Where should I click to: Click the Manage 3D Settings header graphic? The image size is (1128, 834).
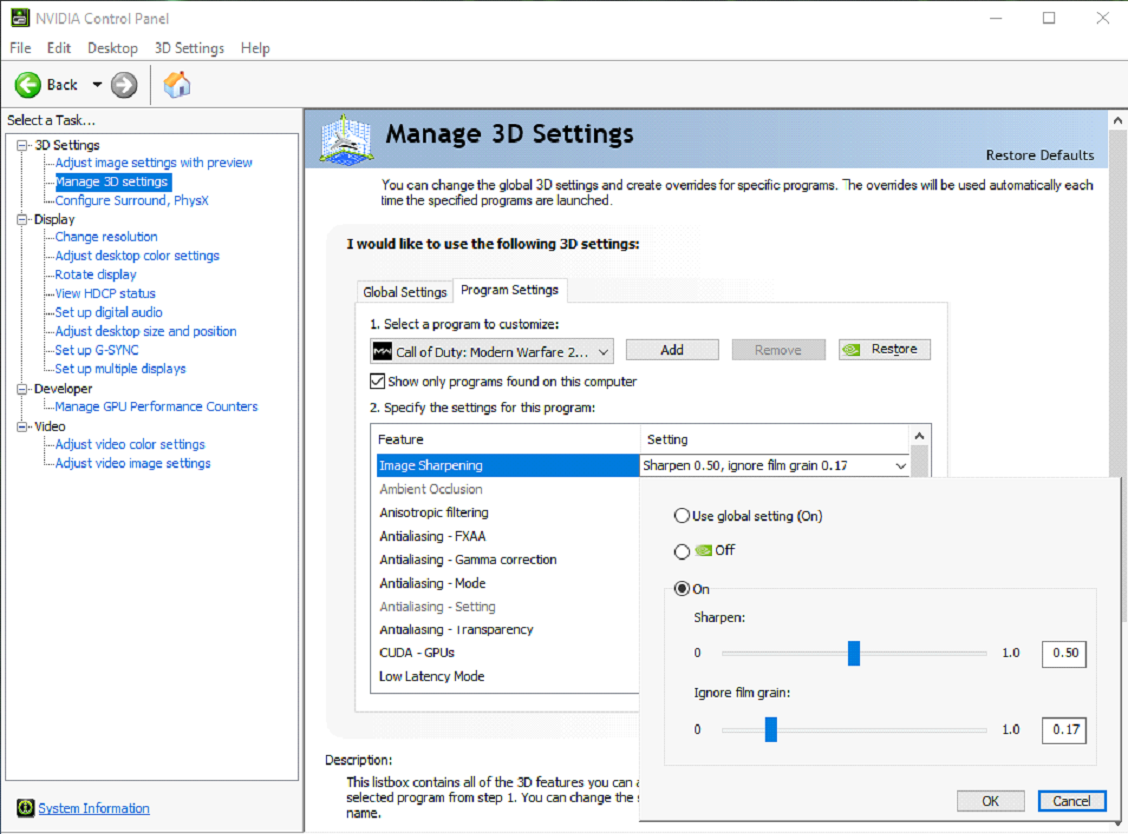[x=346, y=139]
